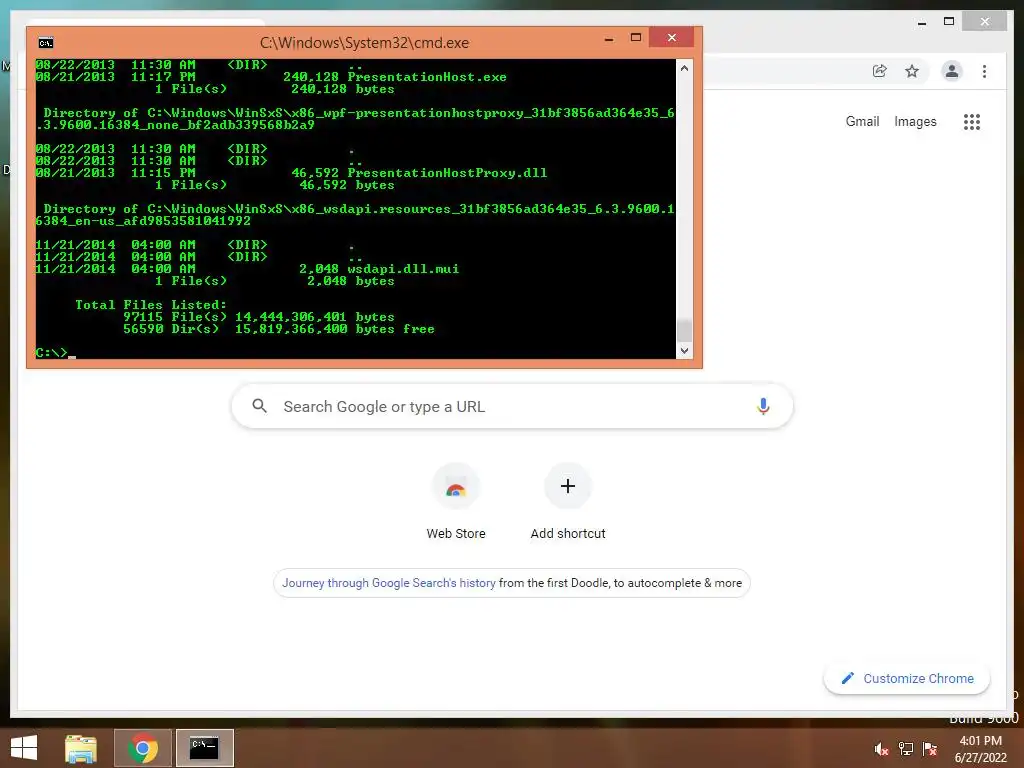Click the cmd scrollbar thumb
This screenshot has height=768, width=1024.
(684, 330)
